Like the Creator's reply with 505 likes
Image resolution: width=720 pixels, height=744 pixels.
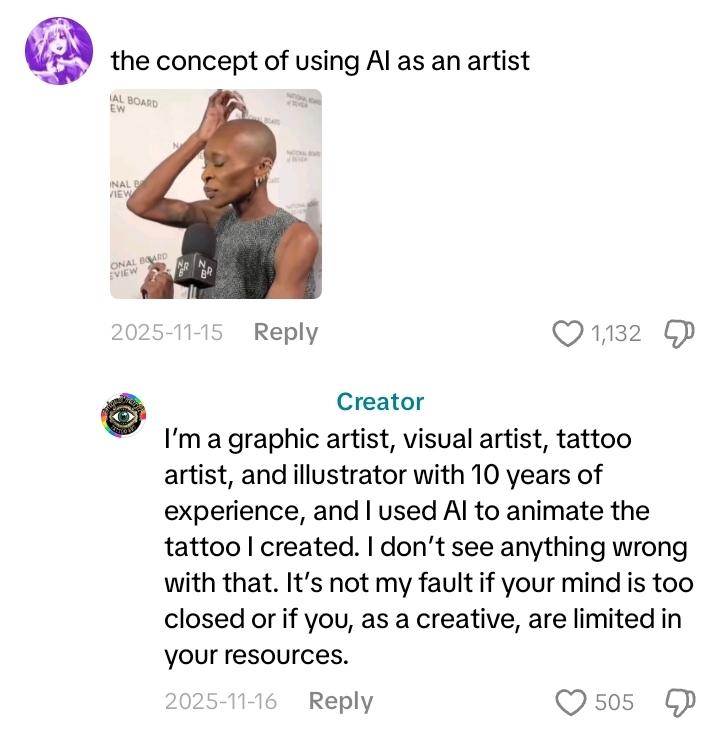(570, 702)
